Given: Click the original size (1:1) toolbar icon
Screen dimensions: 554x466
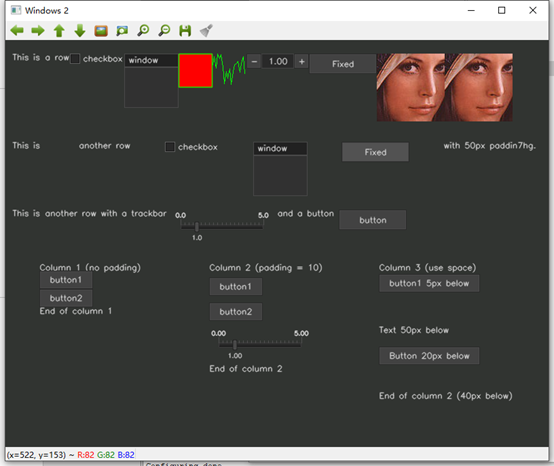Looking at the screenshot, I should tap(101, 31).
